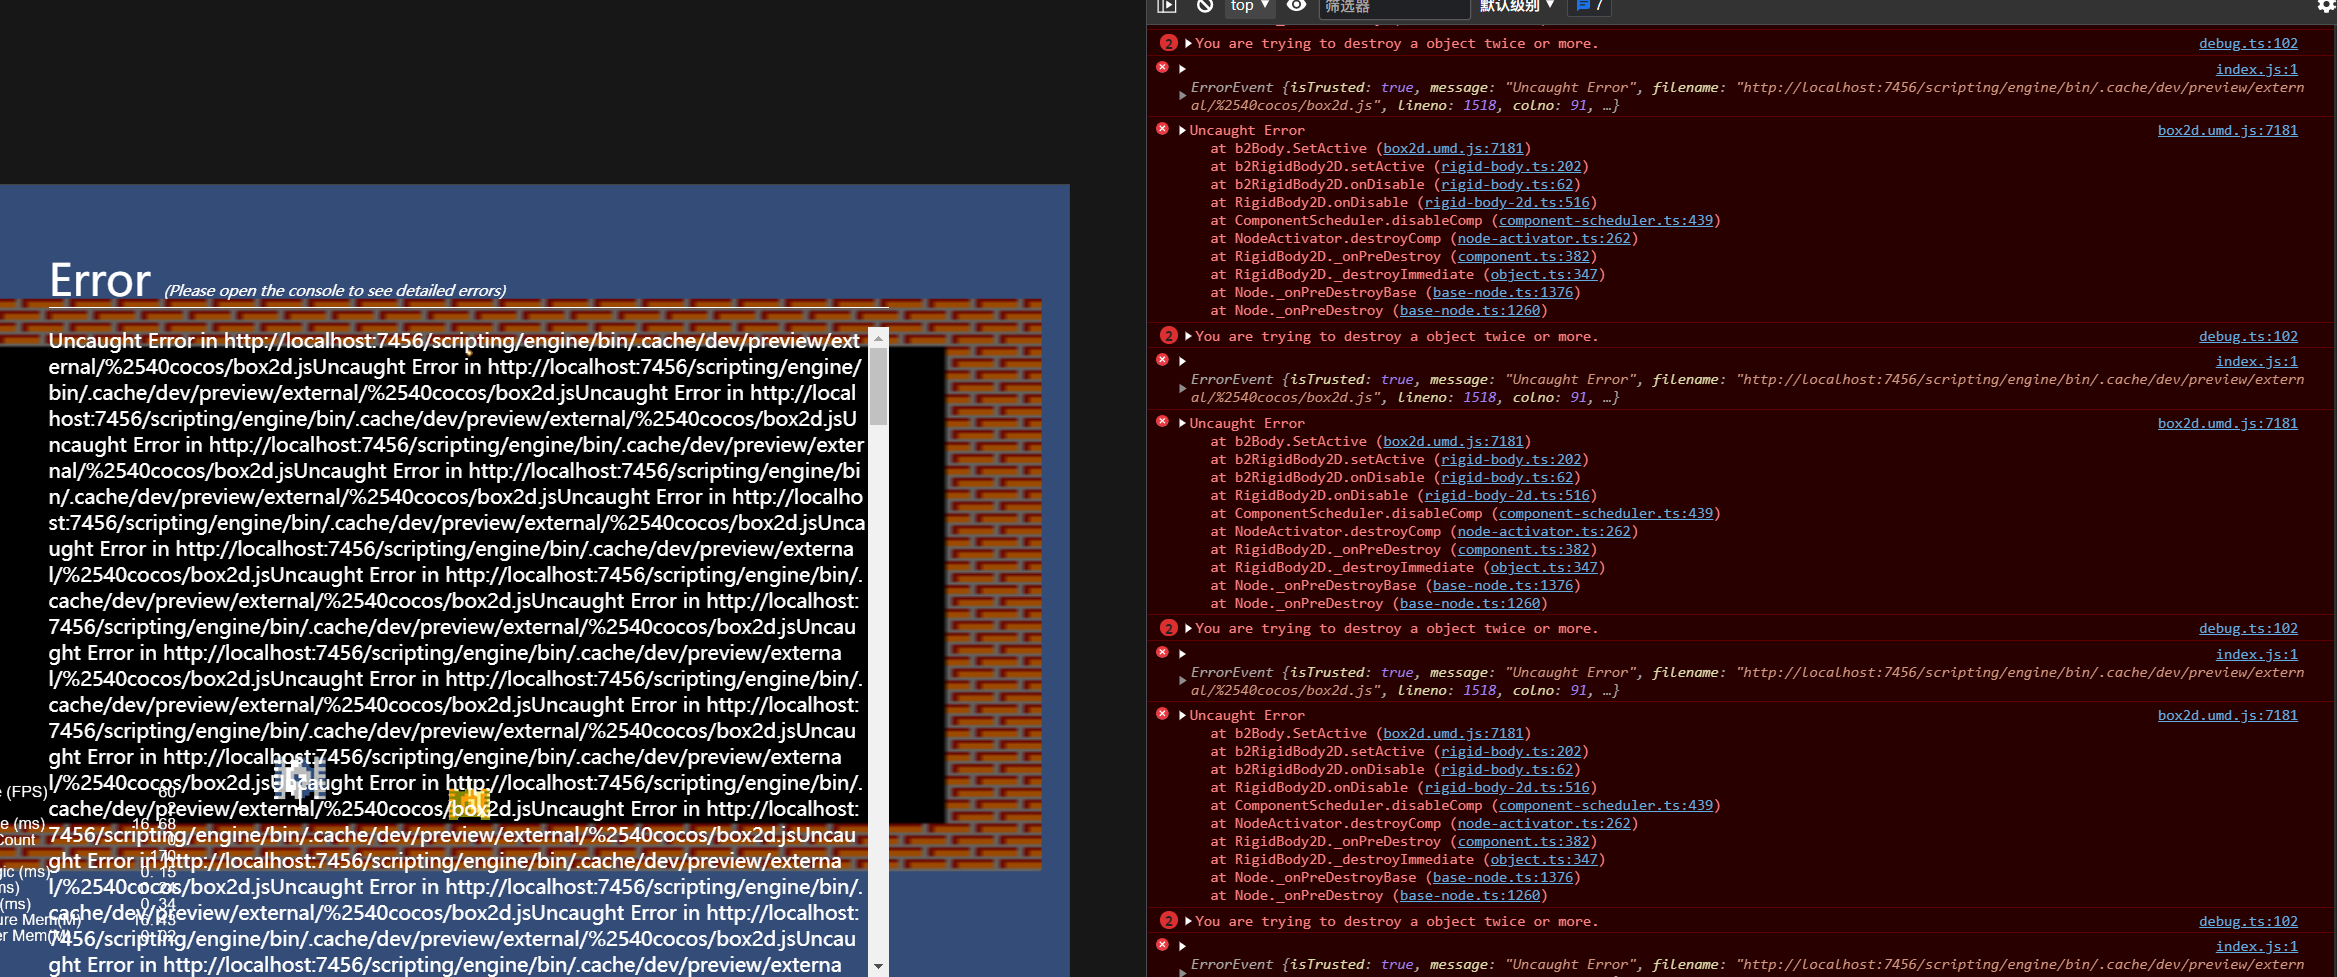Open object.ts:347 in the second stack trace
The width and height of the screenshot is (2337, 977).
click(1544, 568)
